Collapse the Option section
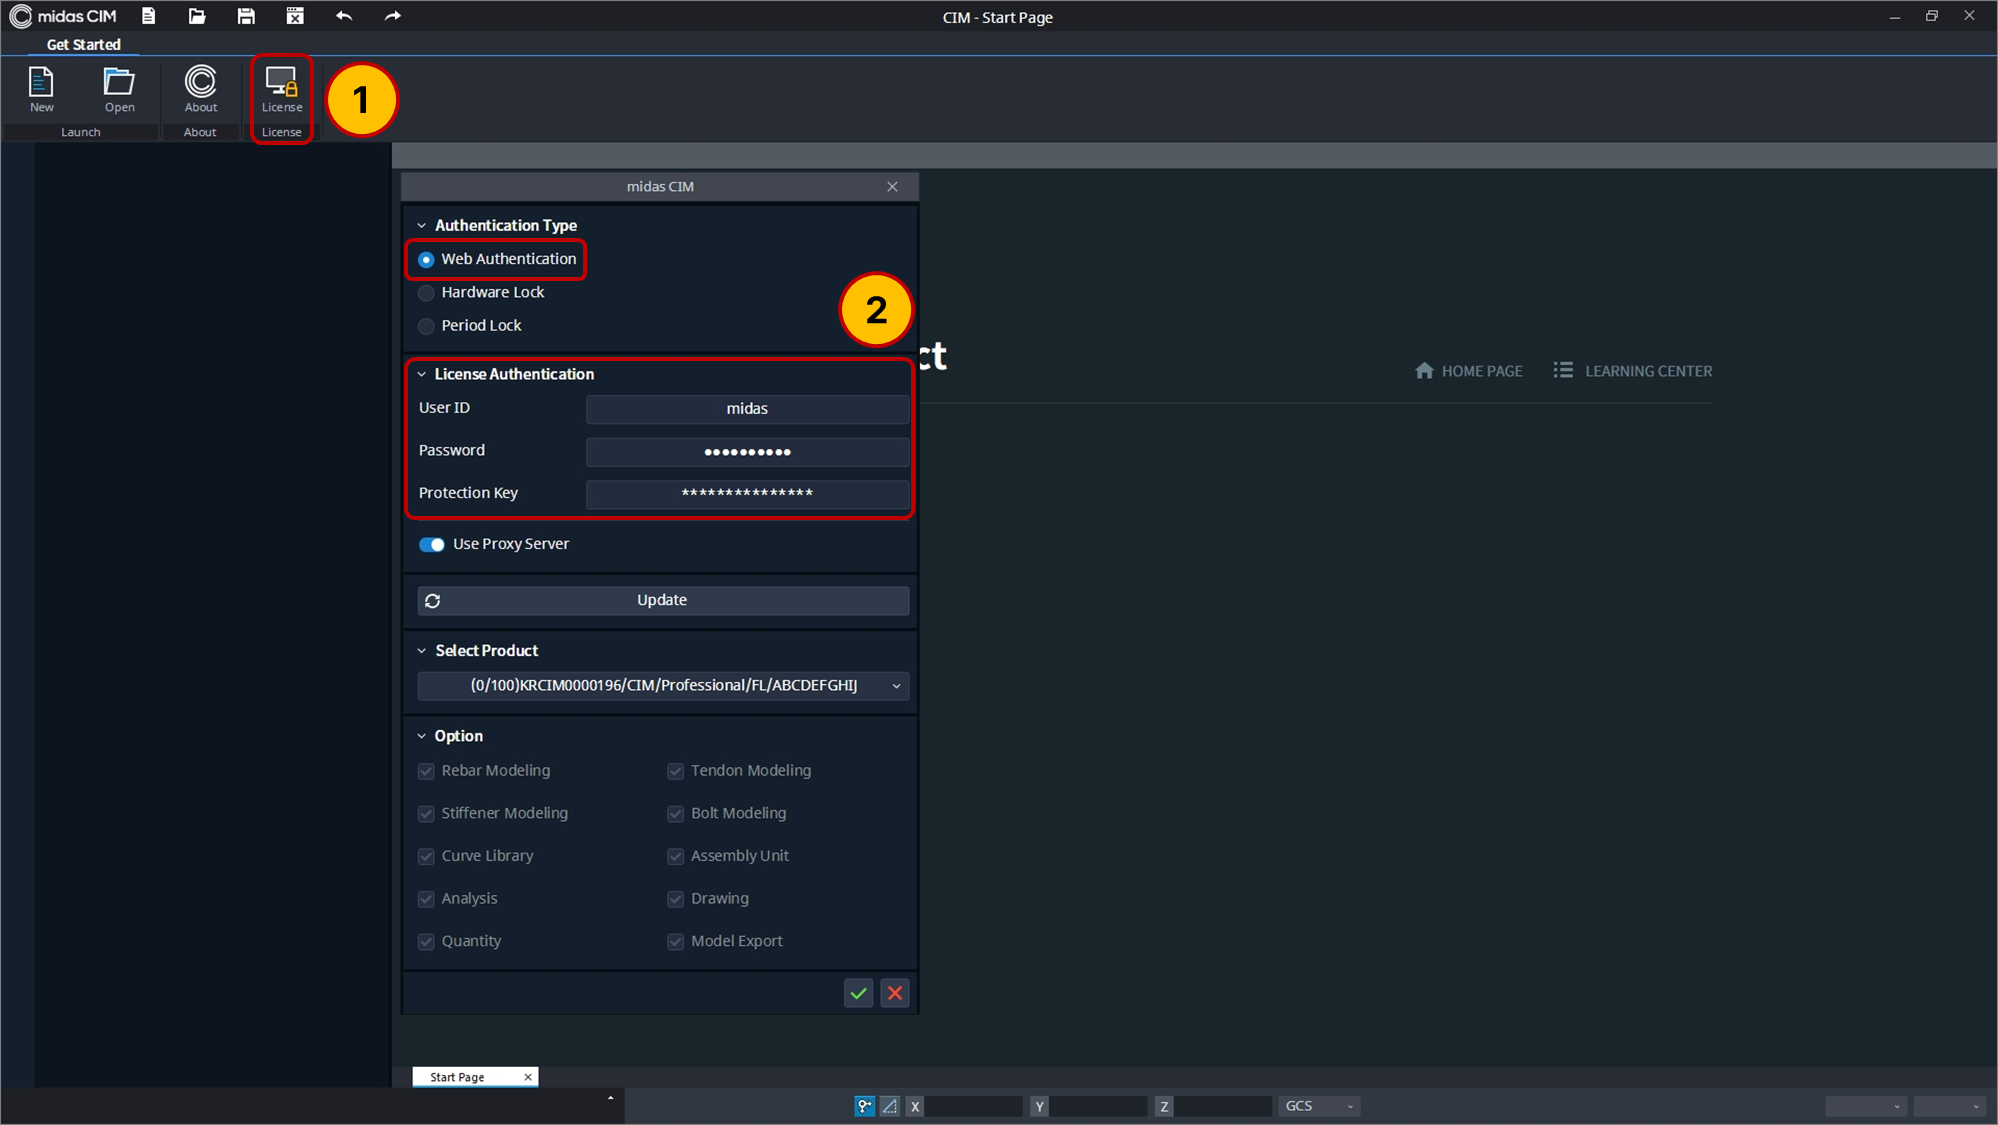The image size is (1998, 1125). tap(421, 736)
